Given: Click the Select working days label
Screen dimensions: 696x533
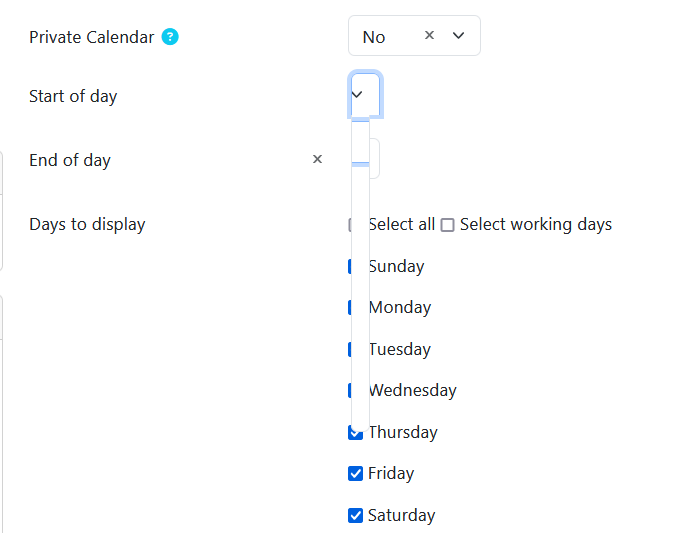Looking at the screenshot, I should tap(536, 225).
